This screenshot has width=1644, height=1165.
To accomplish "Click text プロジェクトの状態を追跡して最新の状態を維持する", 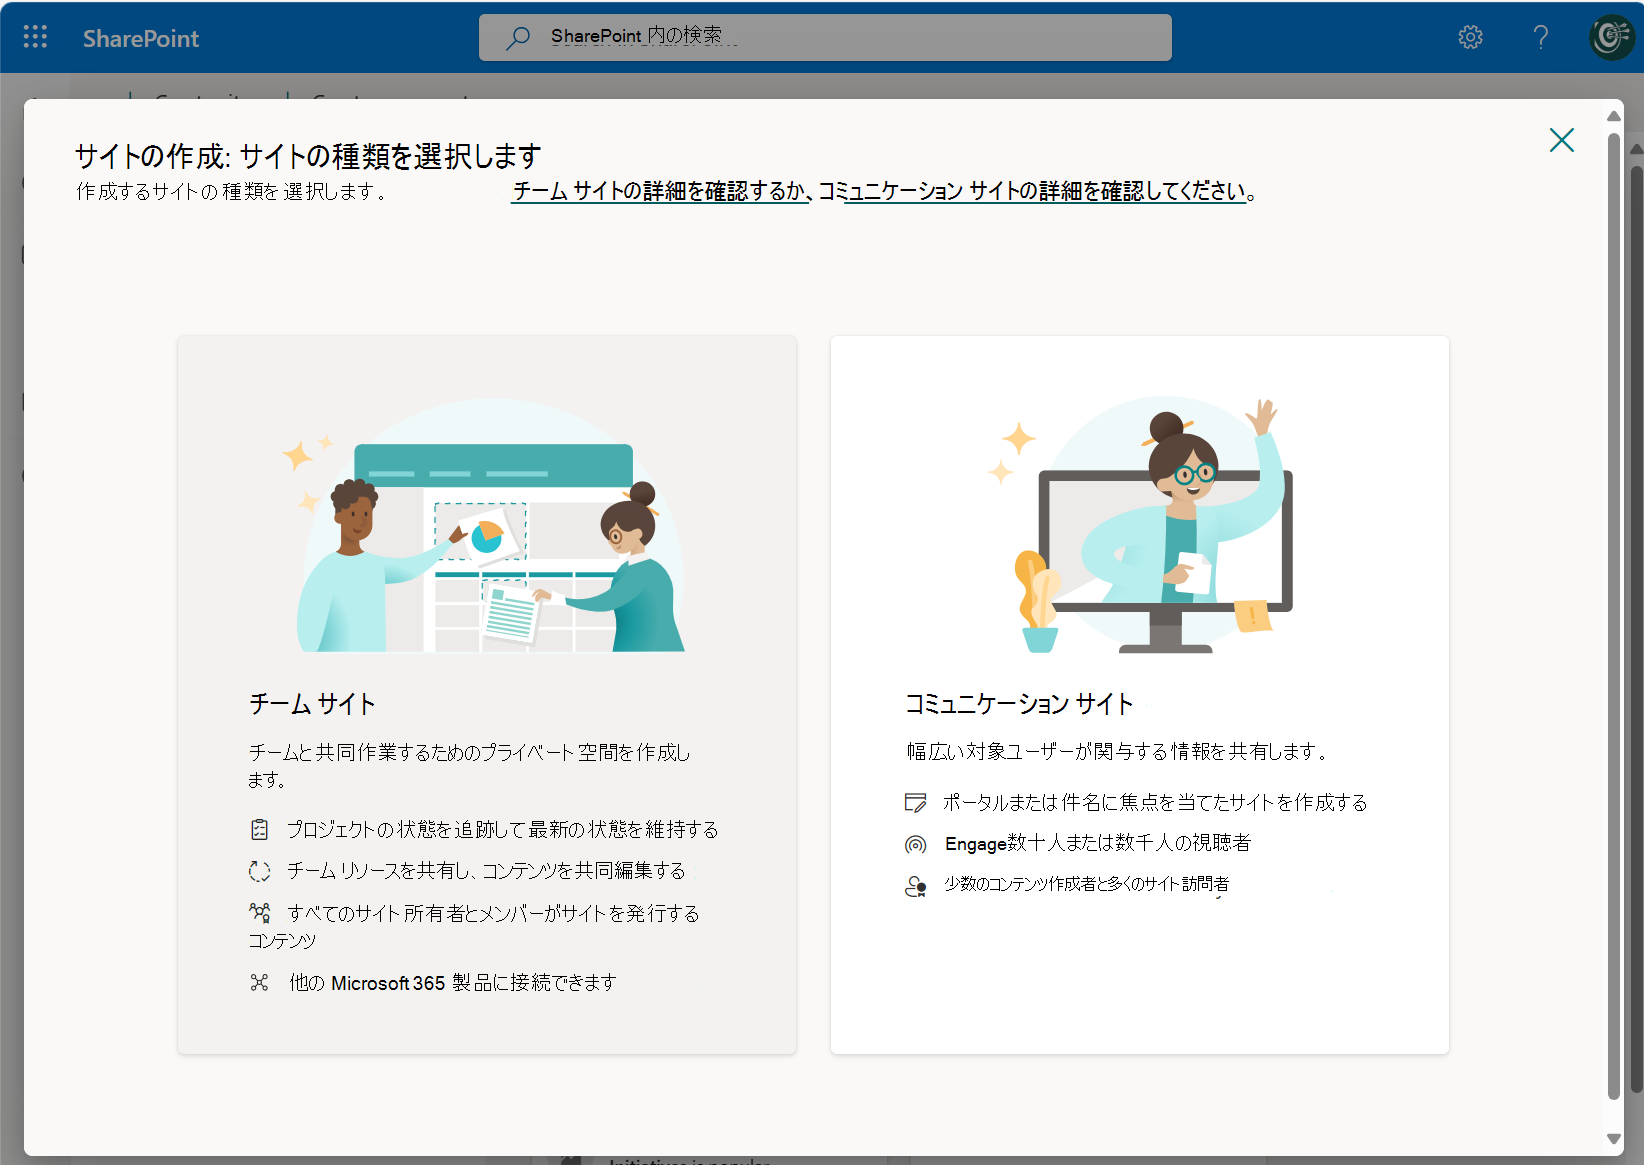I will tap(502, 829).
